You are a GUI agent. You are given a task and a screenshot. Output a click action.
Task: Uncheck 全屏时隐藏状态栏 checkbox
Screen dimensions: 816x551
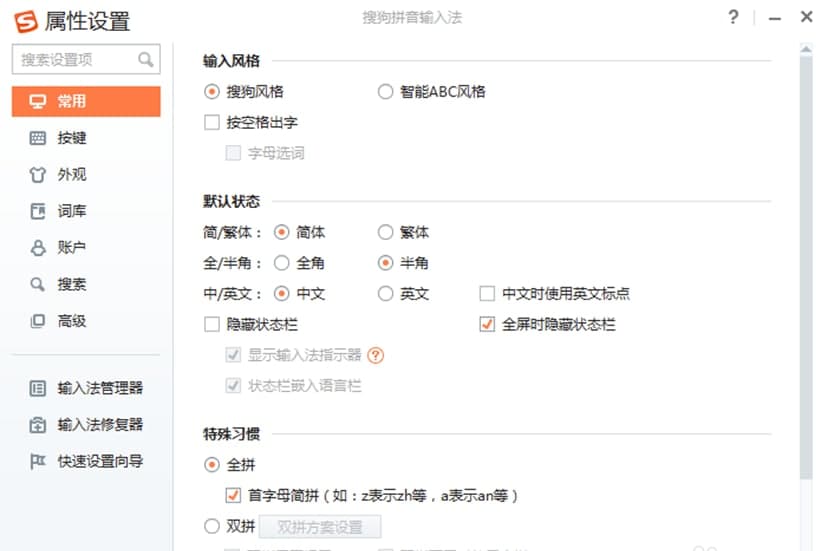[487, 325]
